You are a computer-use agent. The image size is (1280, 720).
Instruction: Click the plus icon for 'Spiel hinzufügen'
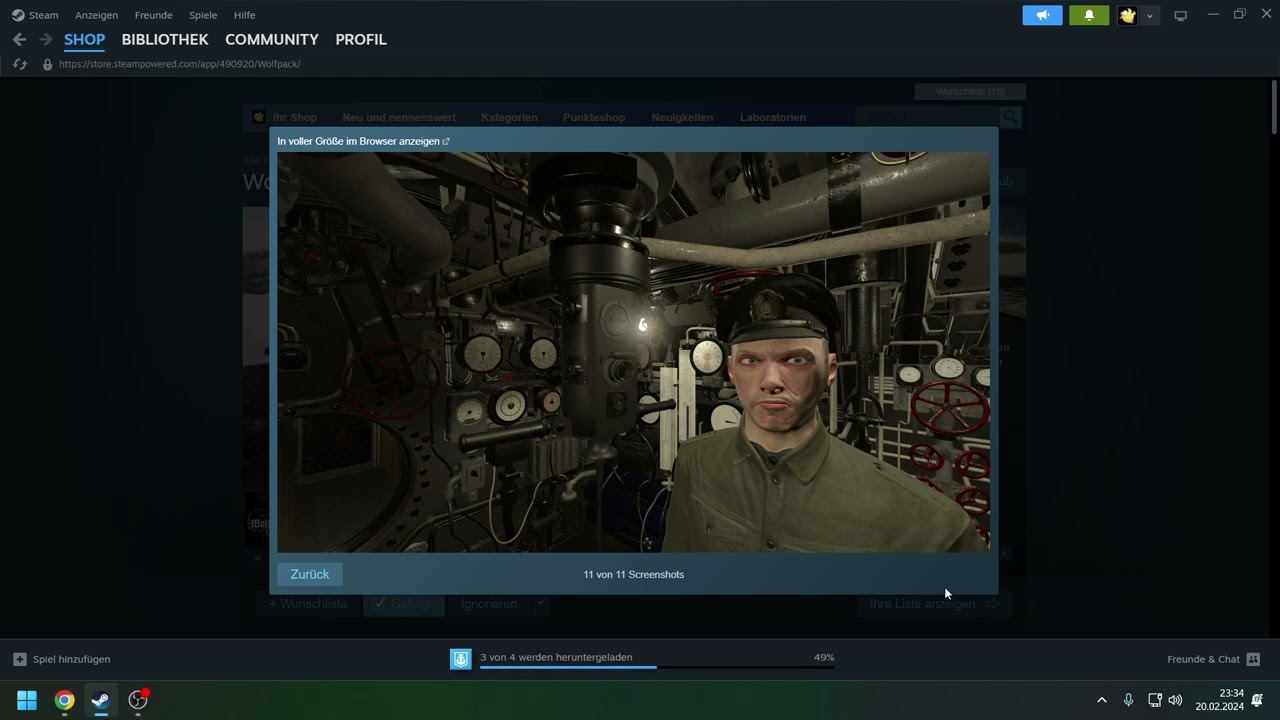(19, 659)
